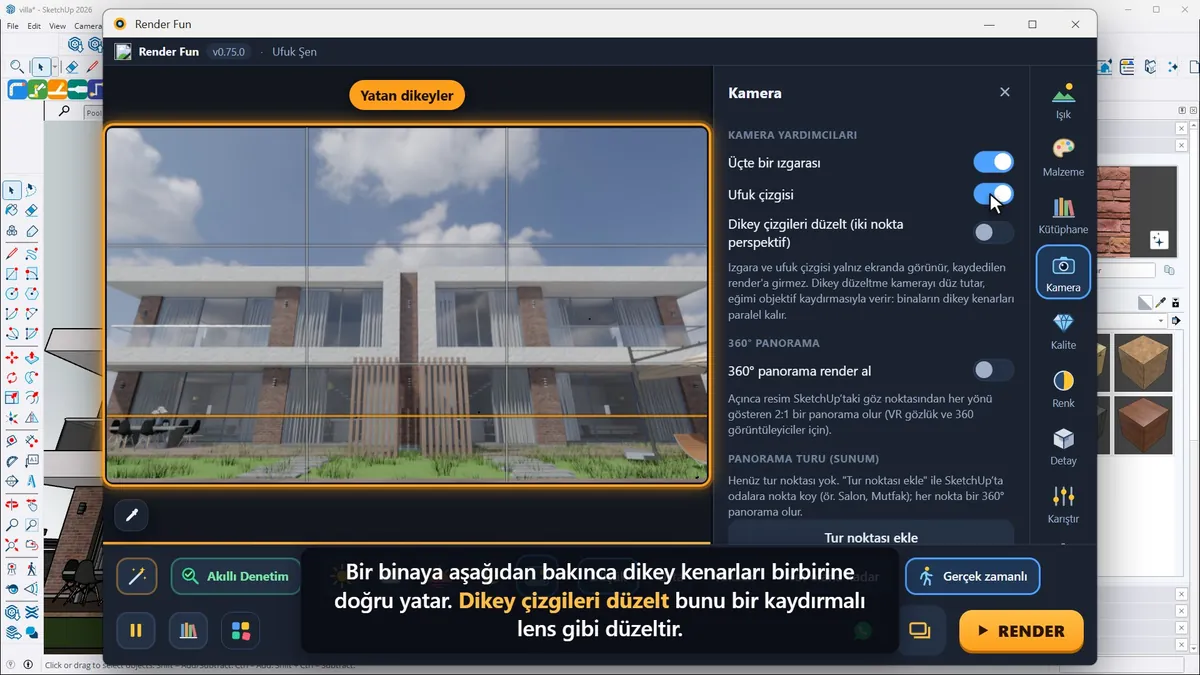The image size is (1200, 675).
Task: Pause the live render preview
Action: coord(136,631)
